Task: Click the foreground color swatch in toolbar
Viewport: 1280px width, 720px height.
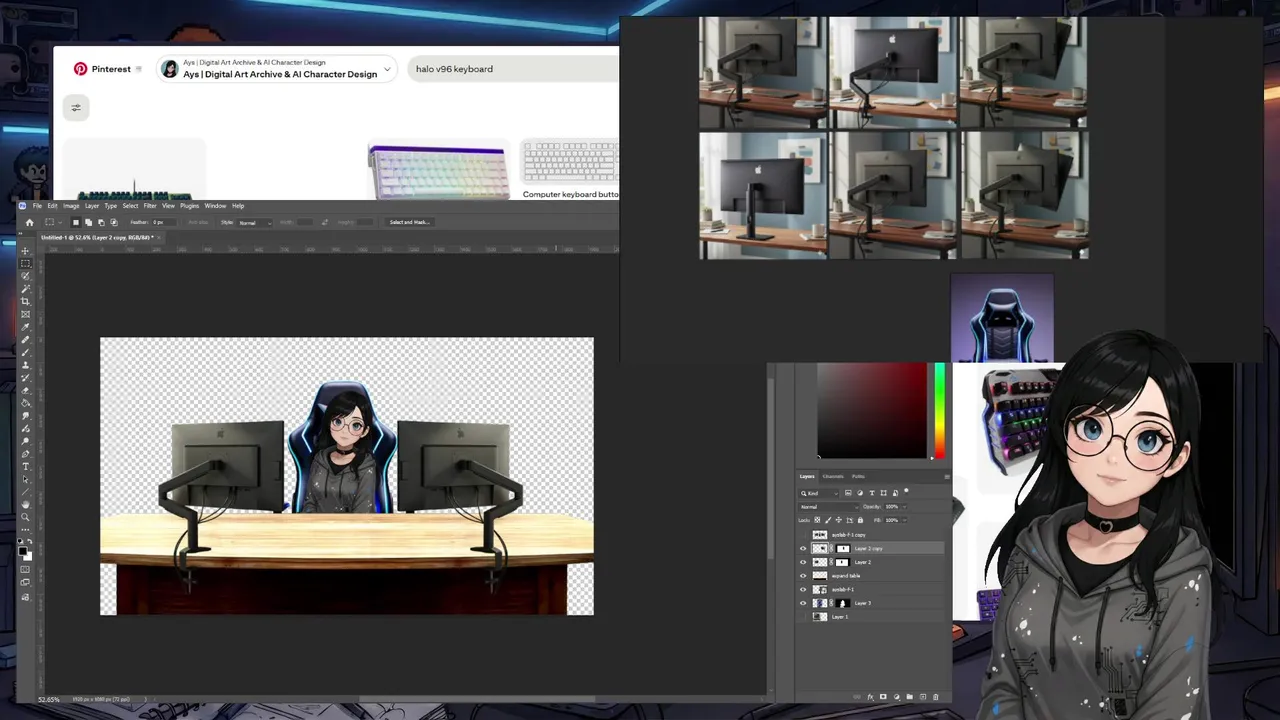Action: click(x=23, y=551)
